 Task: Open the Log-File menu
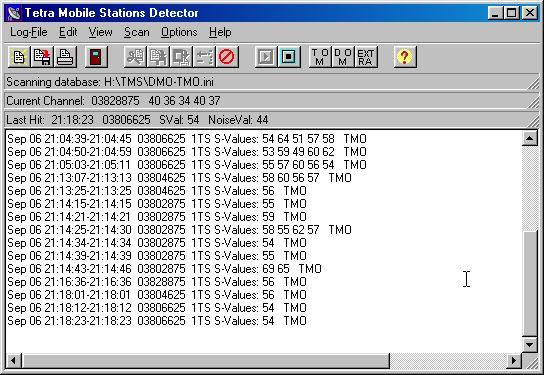click(28, 32)
